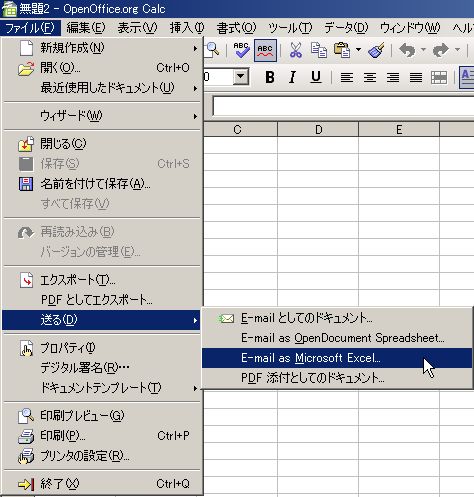Choose エクスポート(T)... entry
Image resolution: width=474 pixels, height=497 pixels.
pyautogui.click(x=101, y=280)
